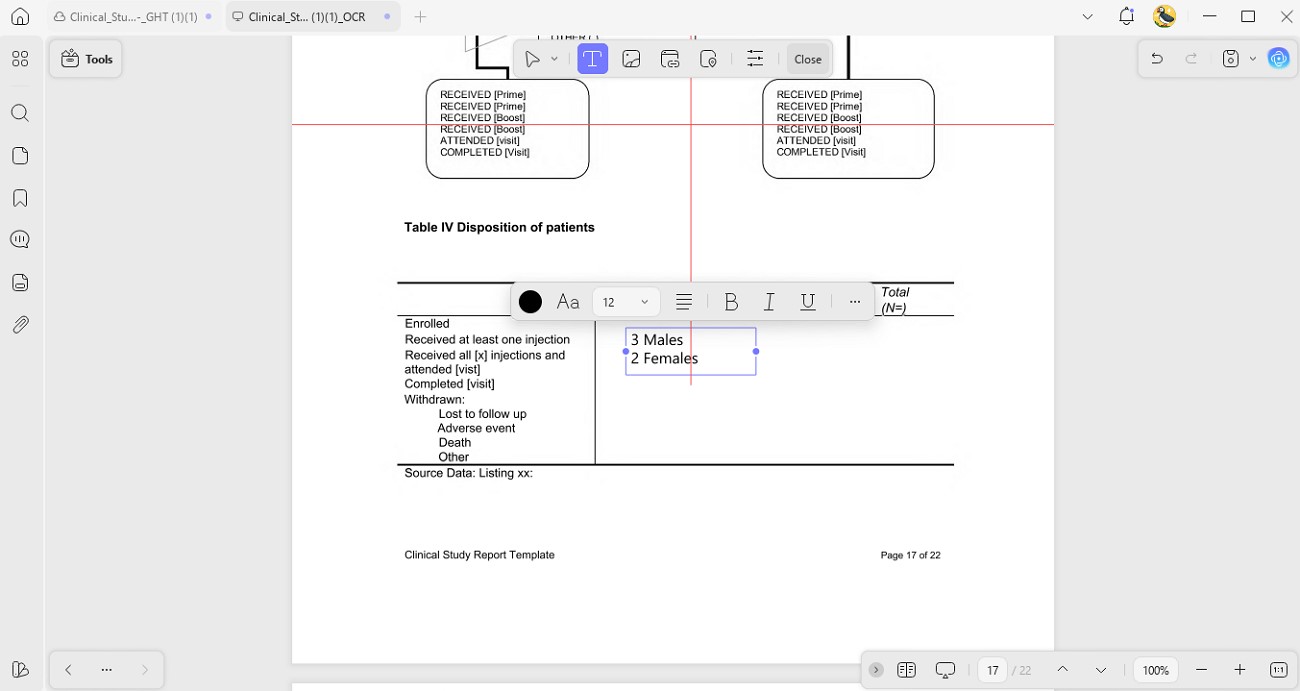Open a new tab with plus
This screenshot has width=1300, height=691.
420,17
